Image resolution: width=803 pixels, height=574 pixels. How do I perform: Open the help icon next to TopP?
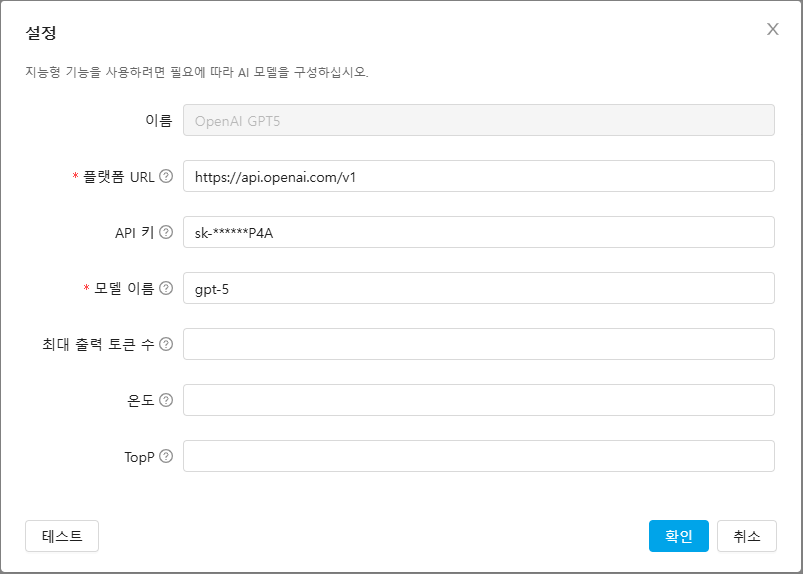pos(166,456)
